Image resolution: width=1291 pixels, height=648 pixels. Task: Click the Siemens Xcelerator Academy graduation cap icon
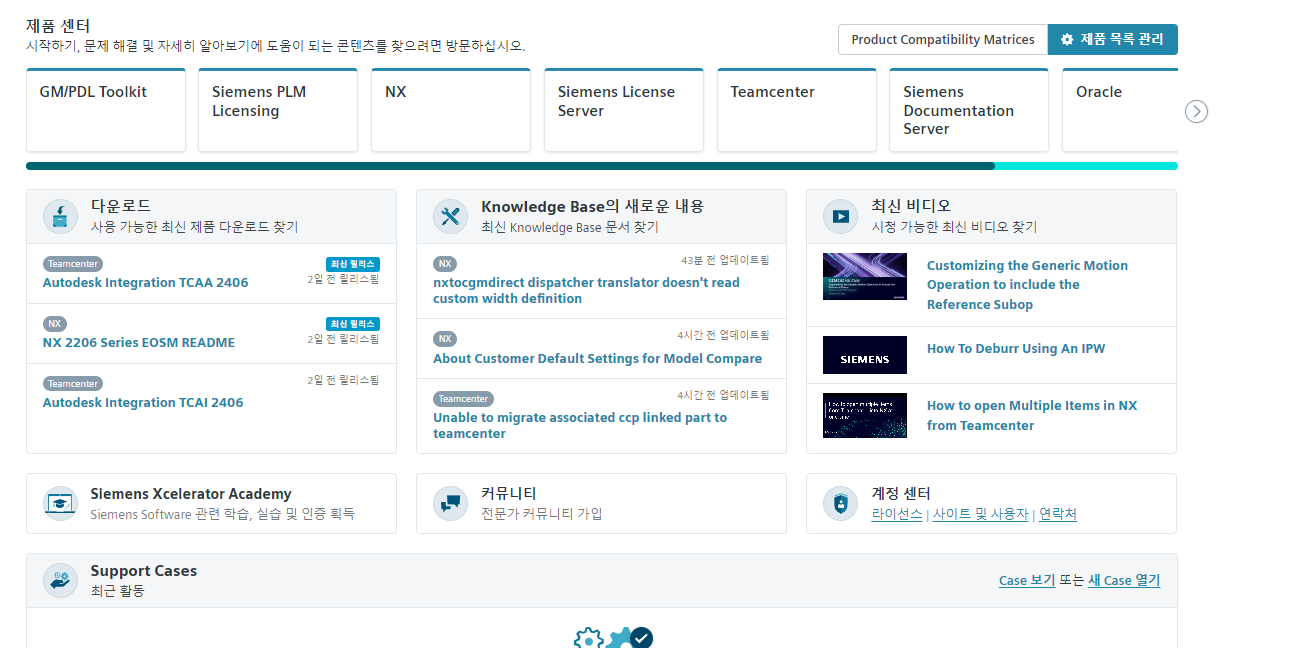pos(60,503)
